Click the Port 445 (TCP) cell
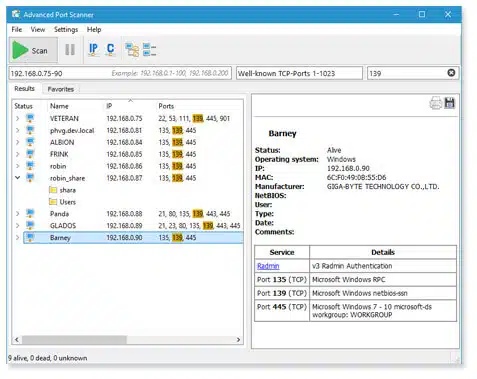Image resolution: width=477 pixels, height=379 pixels. [x=282, y=310]
